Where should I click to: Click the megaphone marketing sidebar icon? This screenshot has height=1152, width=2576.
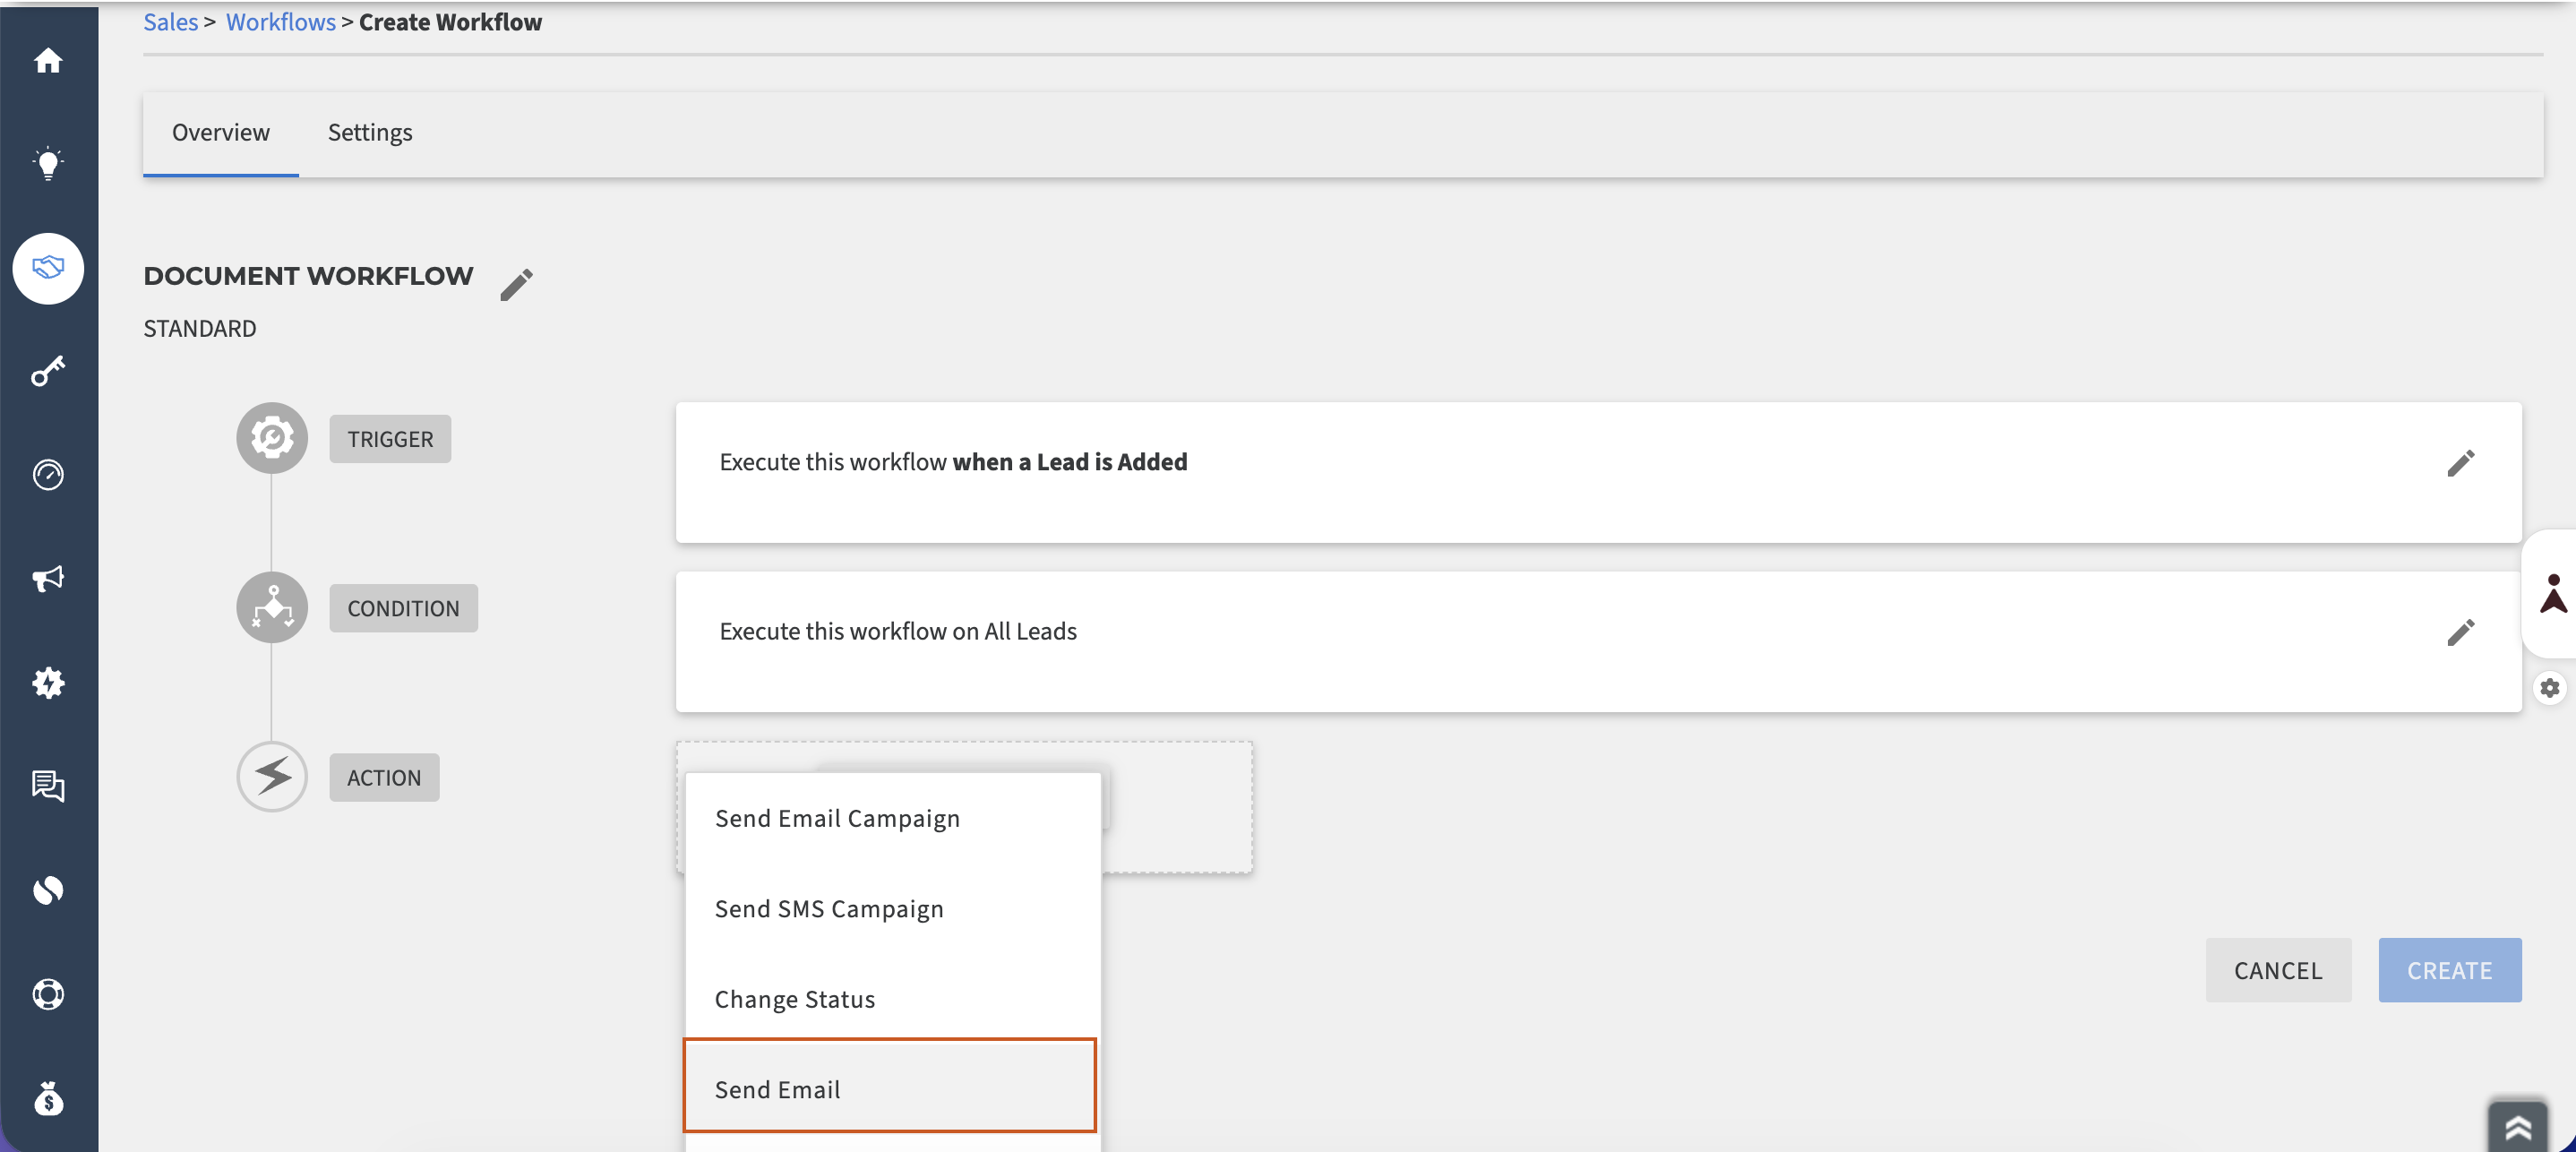tap(48, 578)
